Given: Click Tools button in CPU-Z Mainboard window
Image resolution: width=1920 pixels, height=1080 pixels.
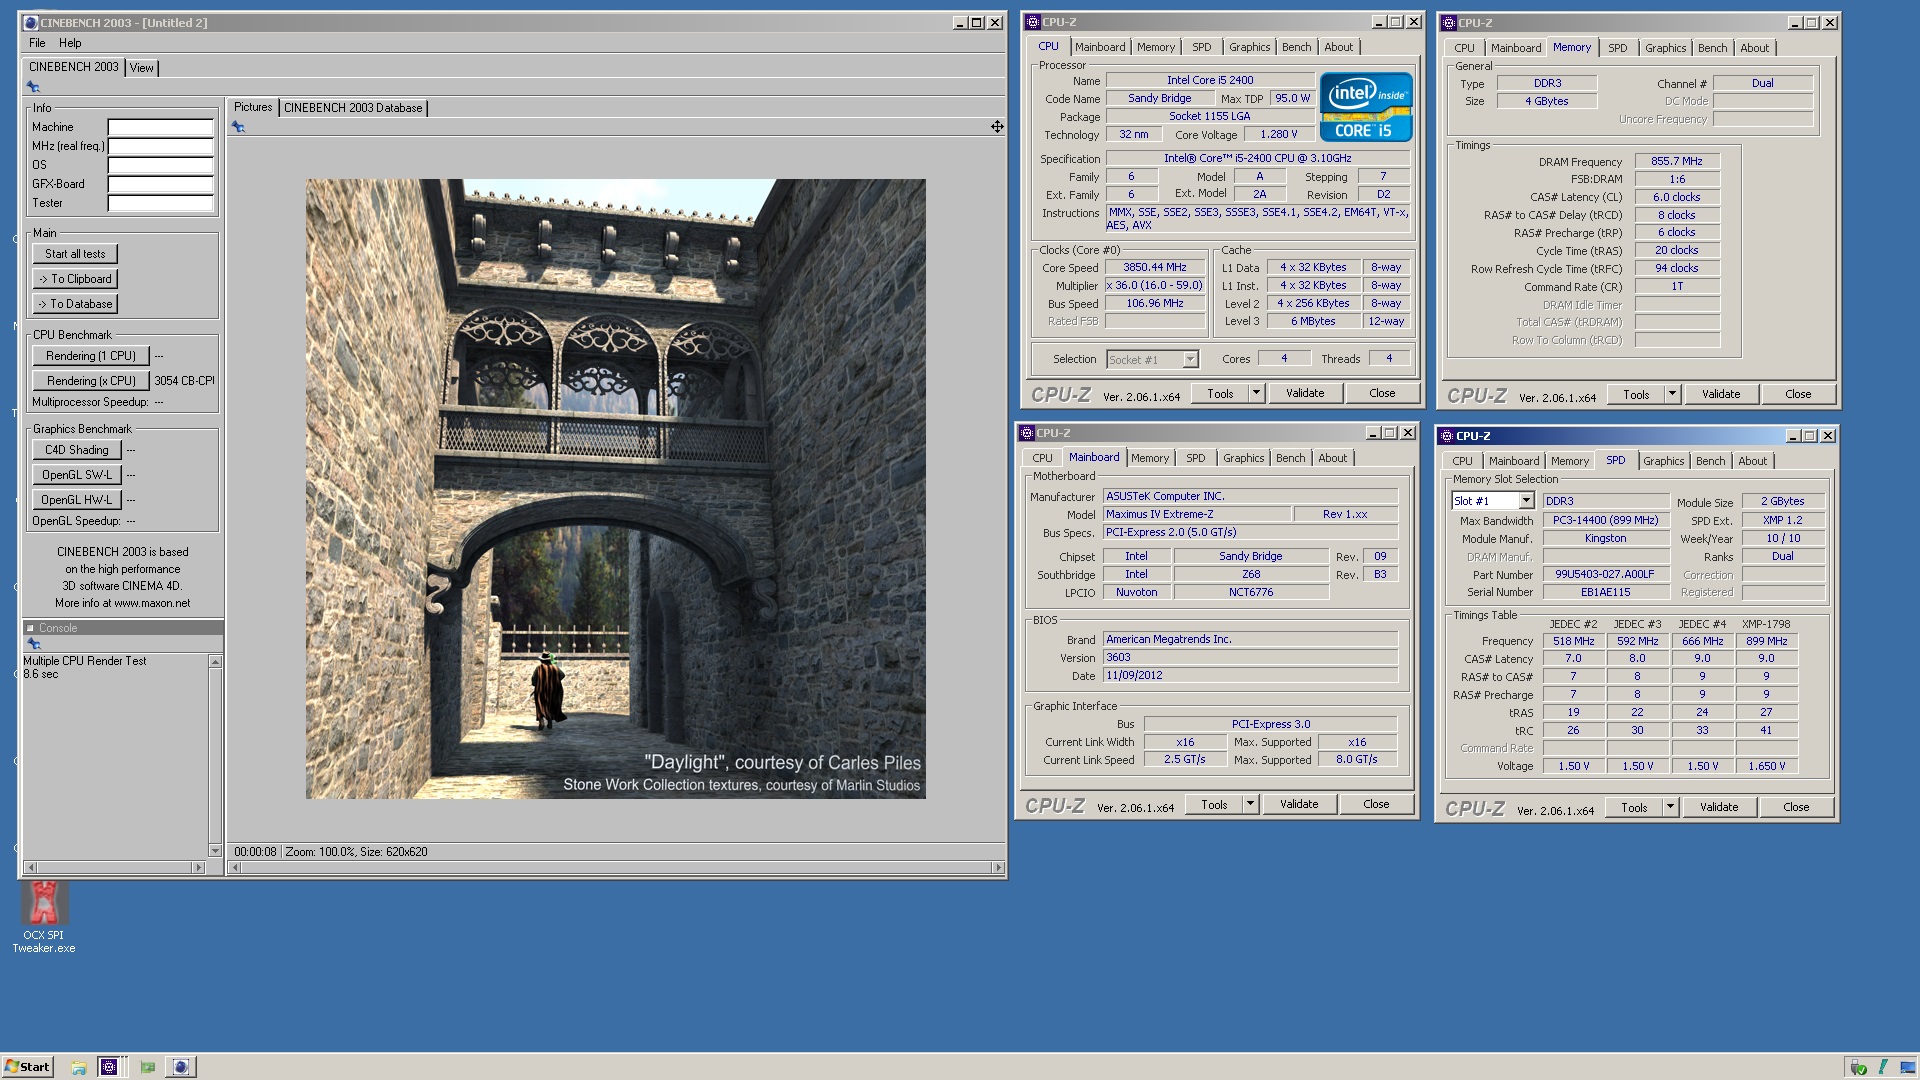Looking at the screenshot, I should [1214, 804].
